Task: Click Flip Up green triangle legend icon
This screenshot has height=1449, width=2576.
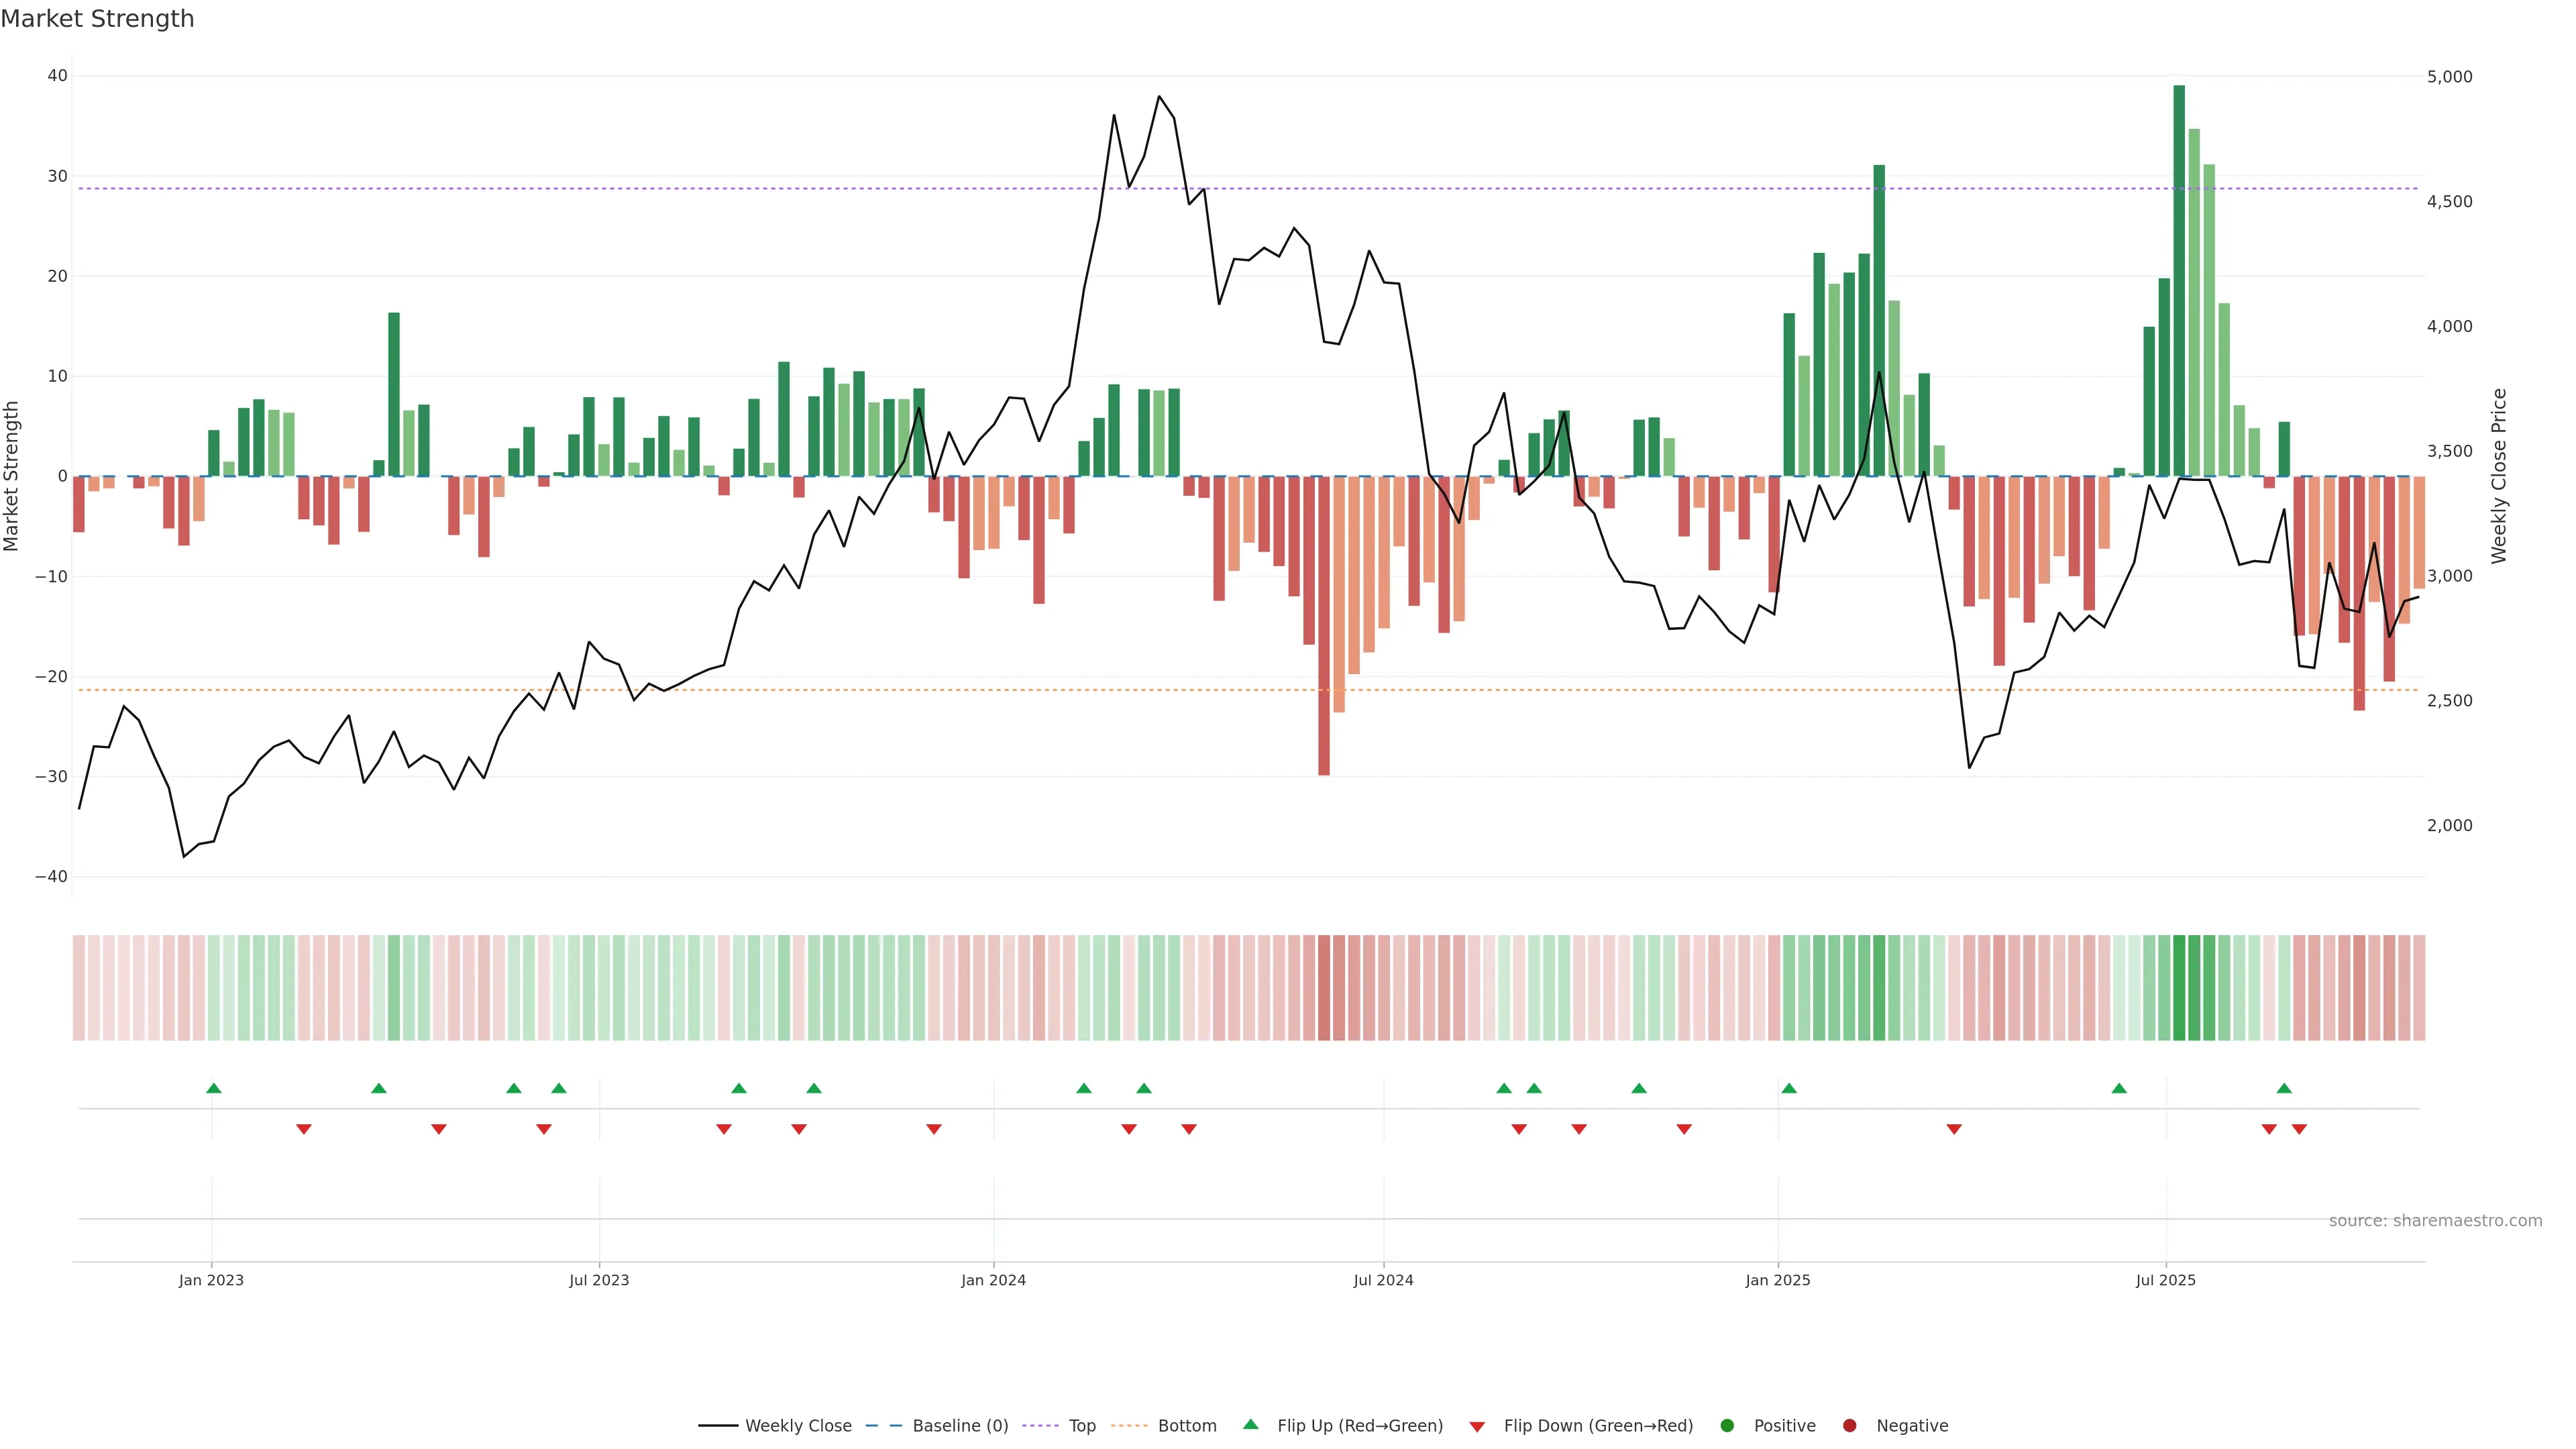Action: [x=1250, y=1424]
